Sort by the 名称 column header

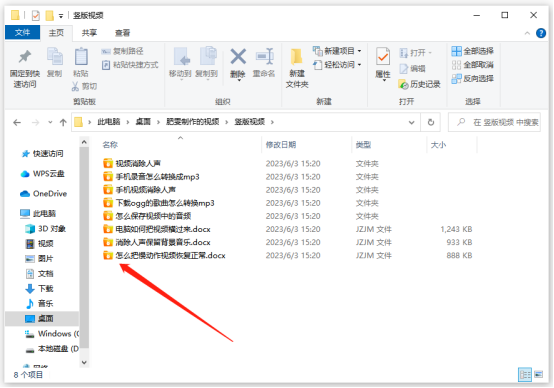[x=110, y=145]
